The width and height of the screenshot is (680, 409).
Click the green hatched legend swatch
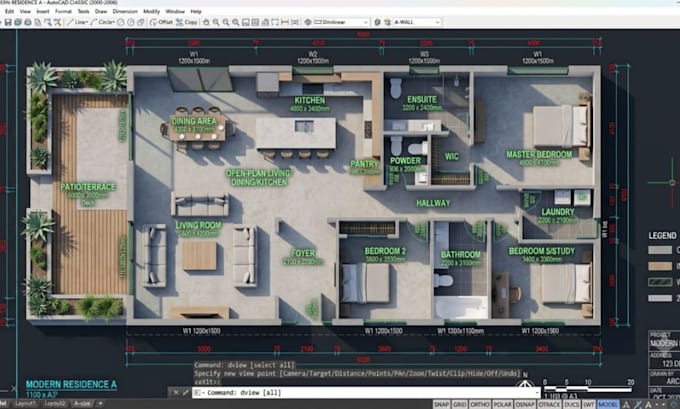(x=660, y=282)
